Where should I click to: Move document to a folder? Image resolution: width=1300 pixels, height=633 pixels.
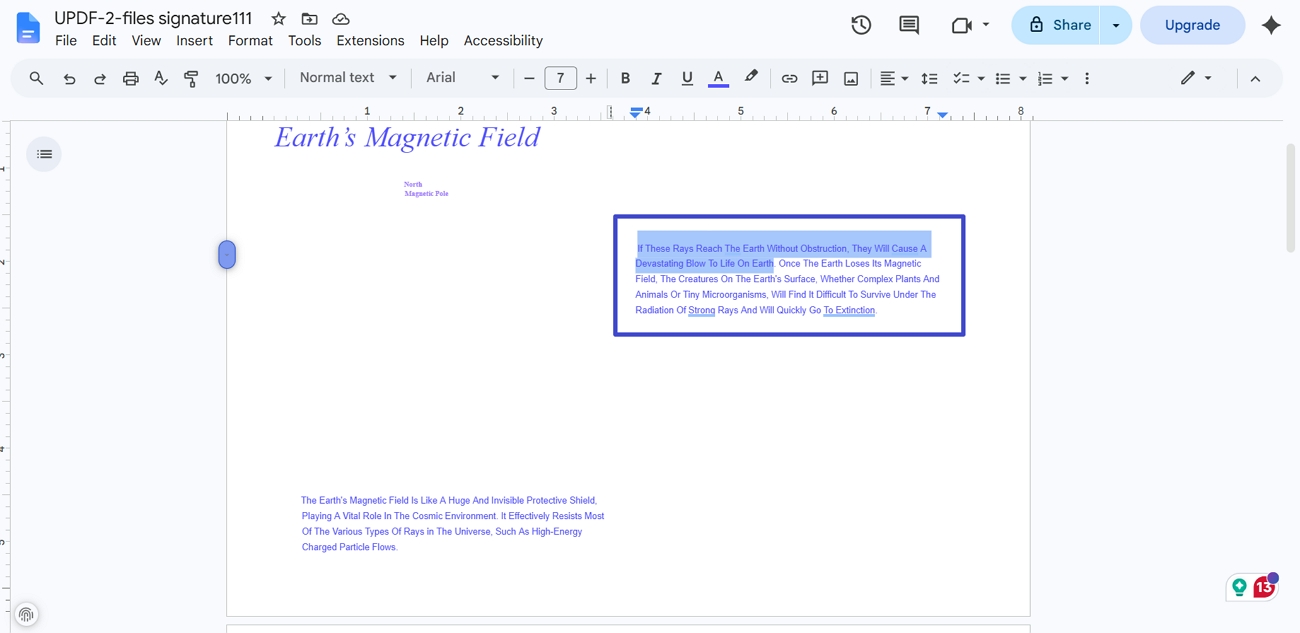click(310, 19)
